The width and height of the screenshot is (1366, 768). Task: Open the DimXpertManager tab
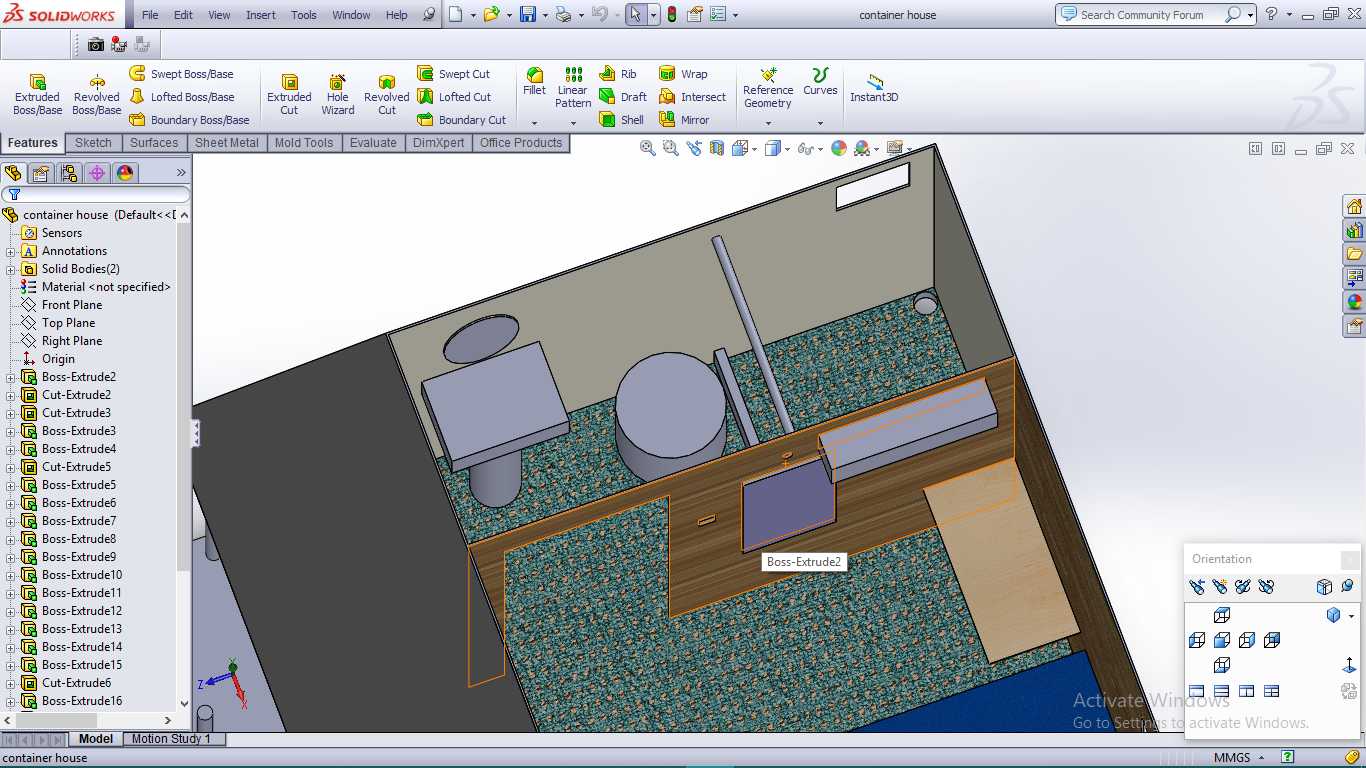coord(97,173)
